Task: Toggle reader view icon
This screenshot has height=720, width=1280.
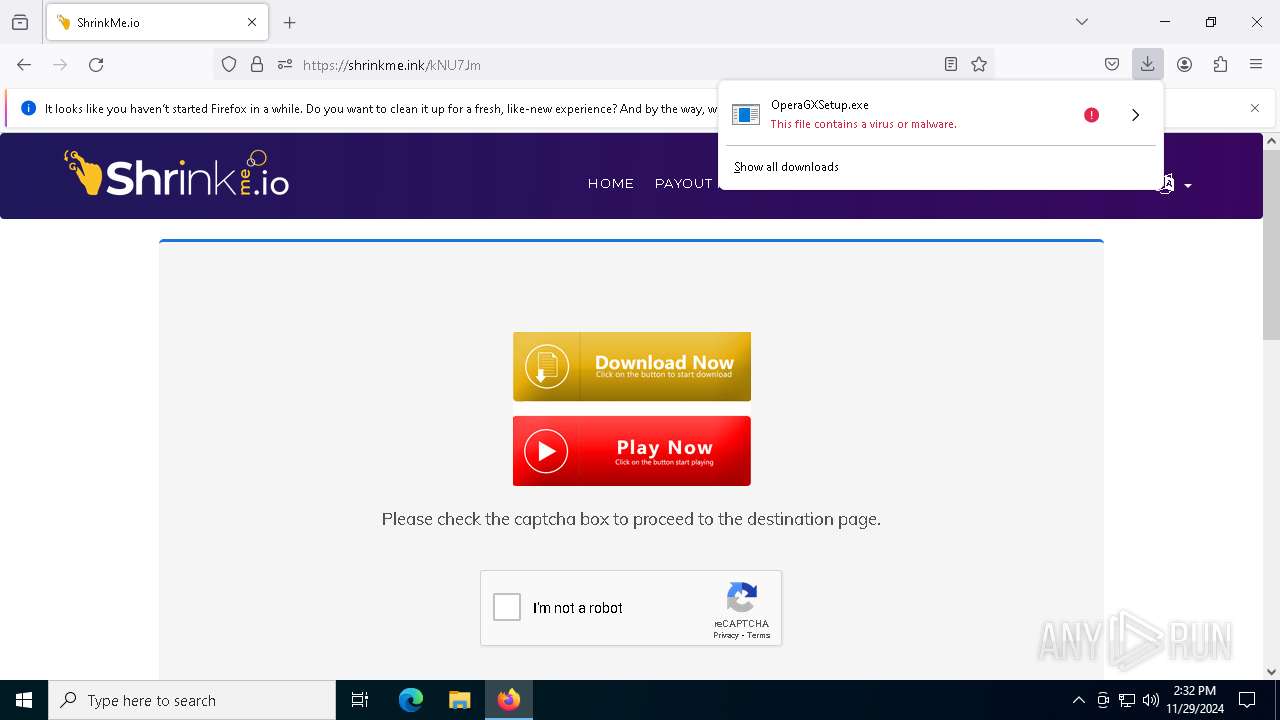Action: point(951,64)
